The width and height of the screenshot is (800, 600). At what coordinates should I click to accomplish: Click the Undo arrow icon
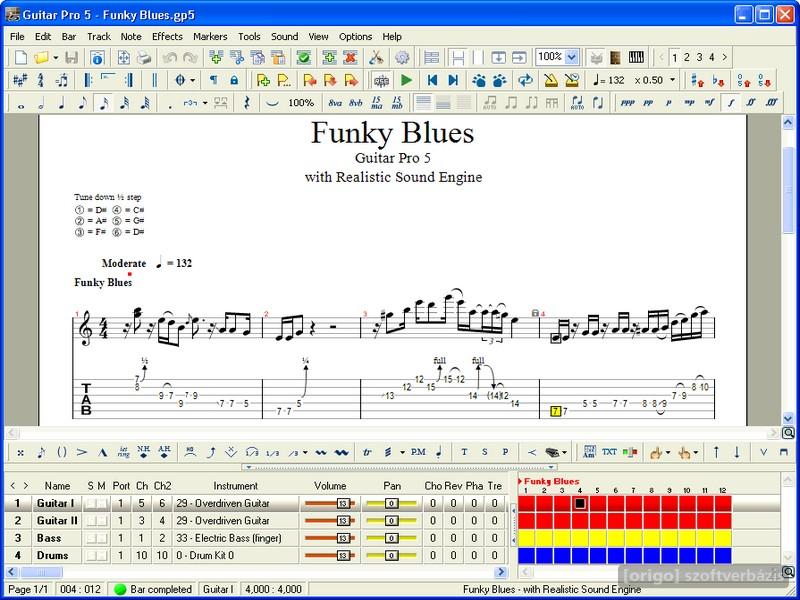(169, 57)
